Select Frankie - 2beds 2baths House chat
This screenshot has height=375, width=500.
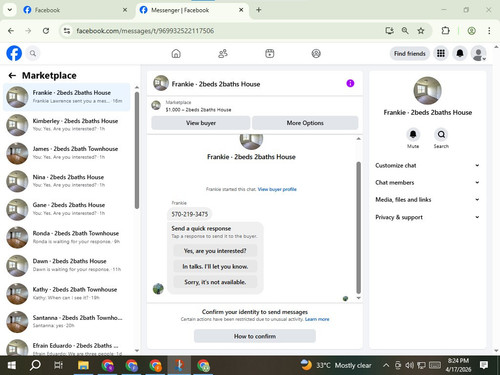click(x=67, y=97)
